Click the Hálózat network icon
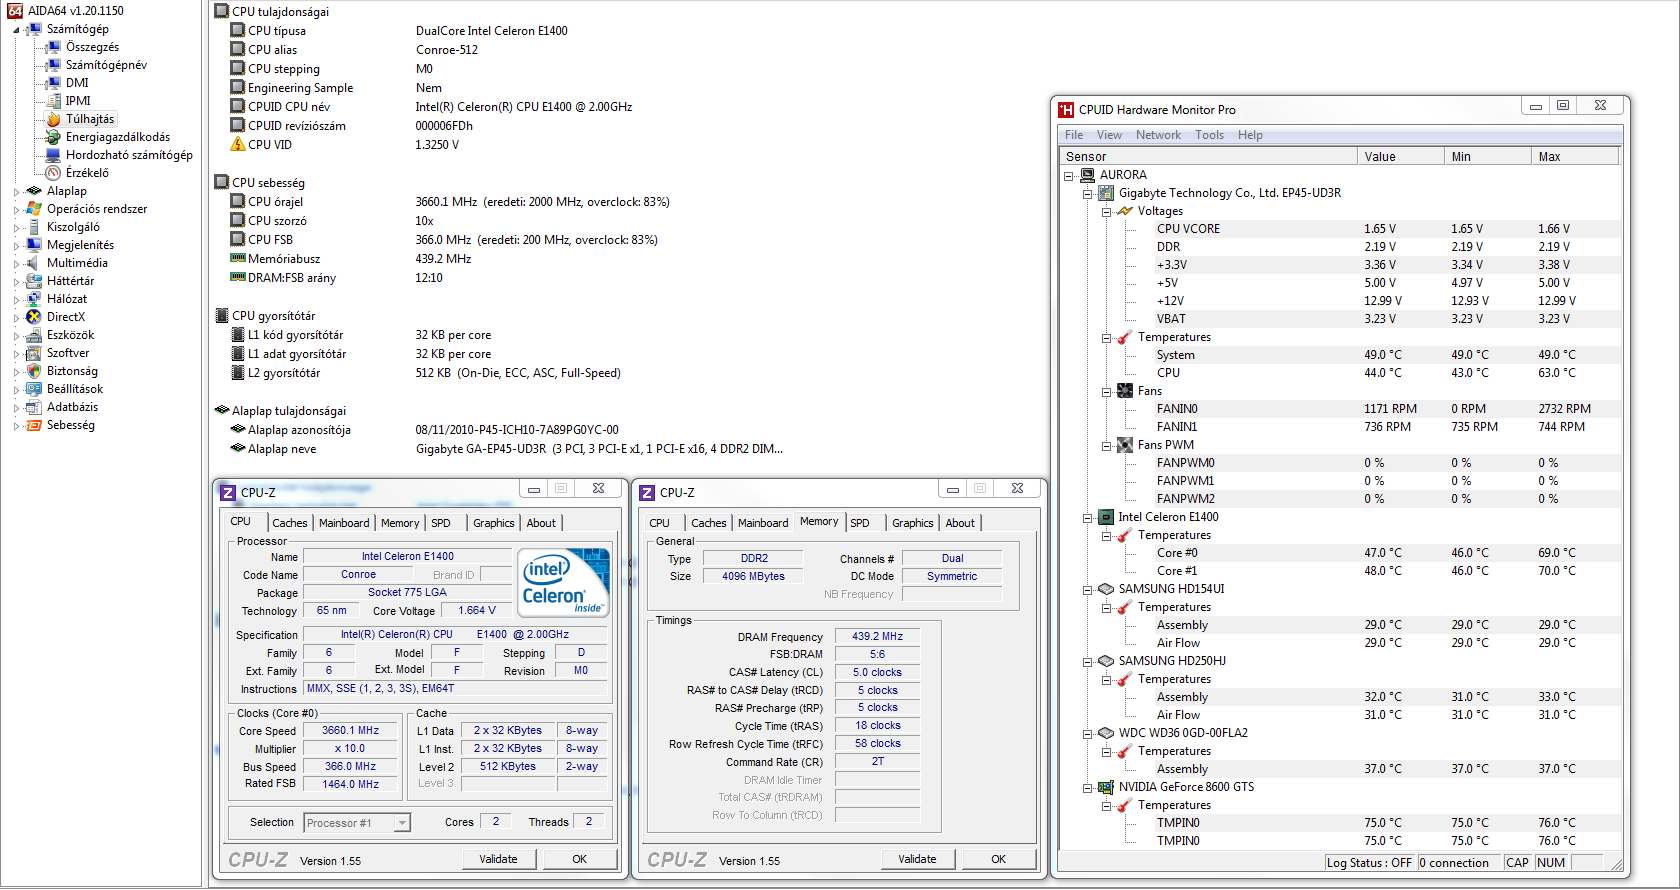This screenshot has width=1680, height=890. click(x=34, y=299)
